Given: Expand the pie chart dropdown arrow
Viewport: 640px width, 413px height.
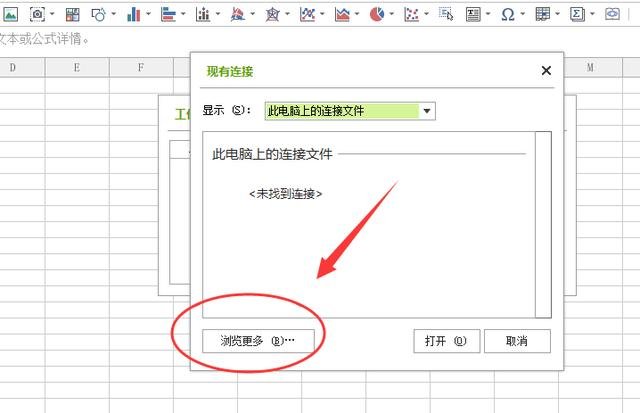Looking at the screenshot, I should (x=391, y=14).
